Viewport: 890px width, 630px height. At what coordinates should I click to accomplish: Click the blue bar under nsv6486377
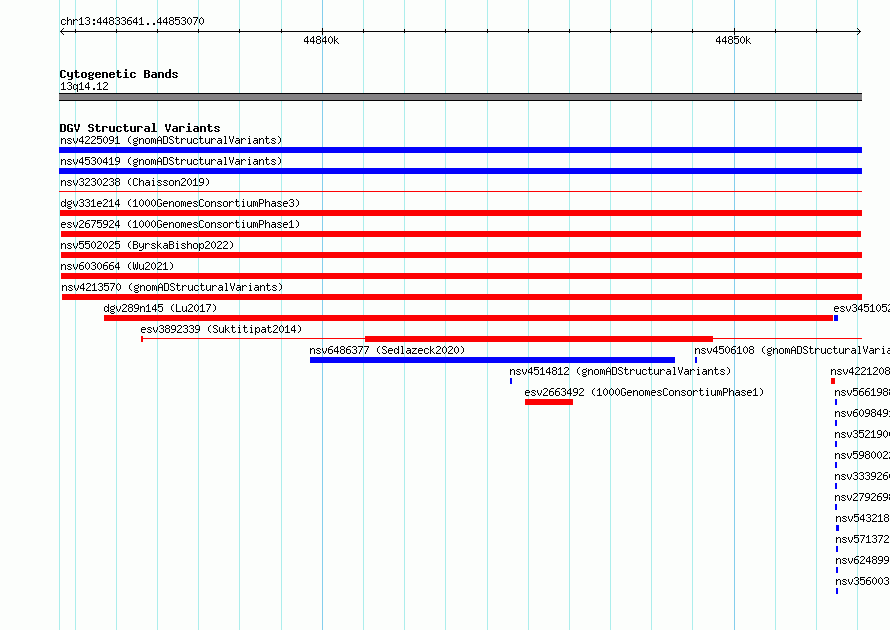(492, 360)
